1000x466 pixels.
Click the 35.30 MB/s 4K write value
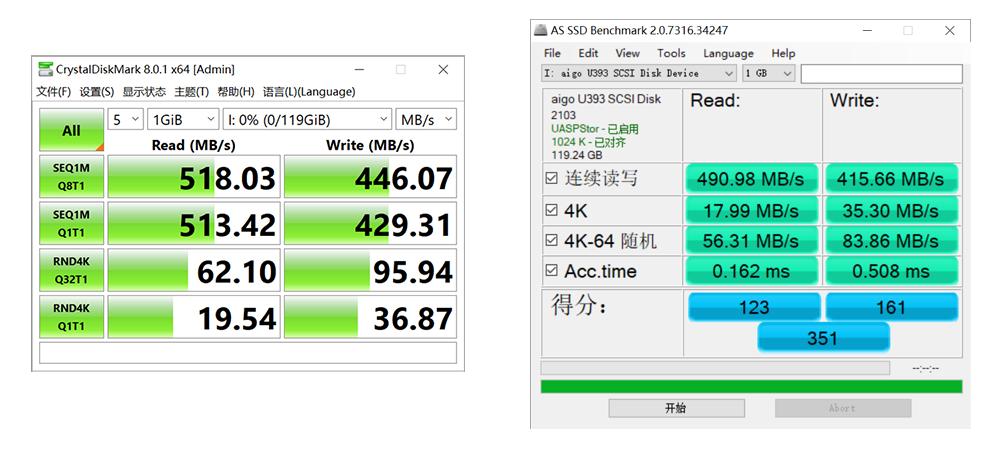click(x=891, y=210)
